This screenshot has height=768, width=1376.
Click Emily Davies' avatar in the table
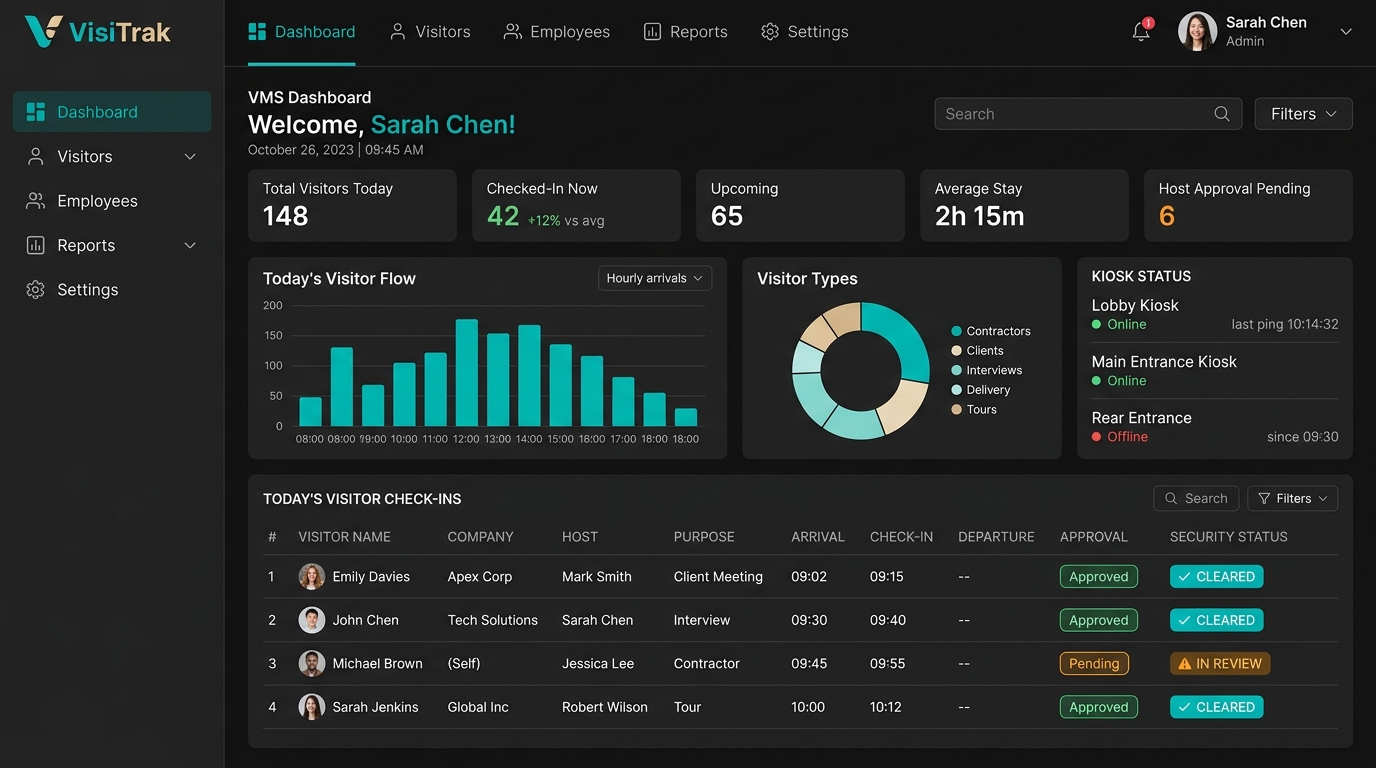pyautogui.click(x=312, y=576)
